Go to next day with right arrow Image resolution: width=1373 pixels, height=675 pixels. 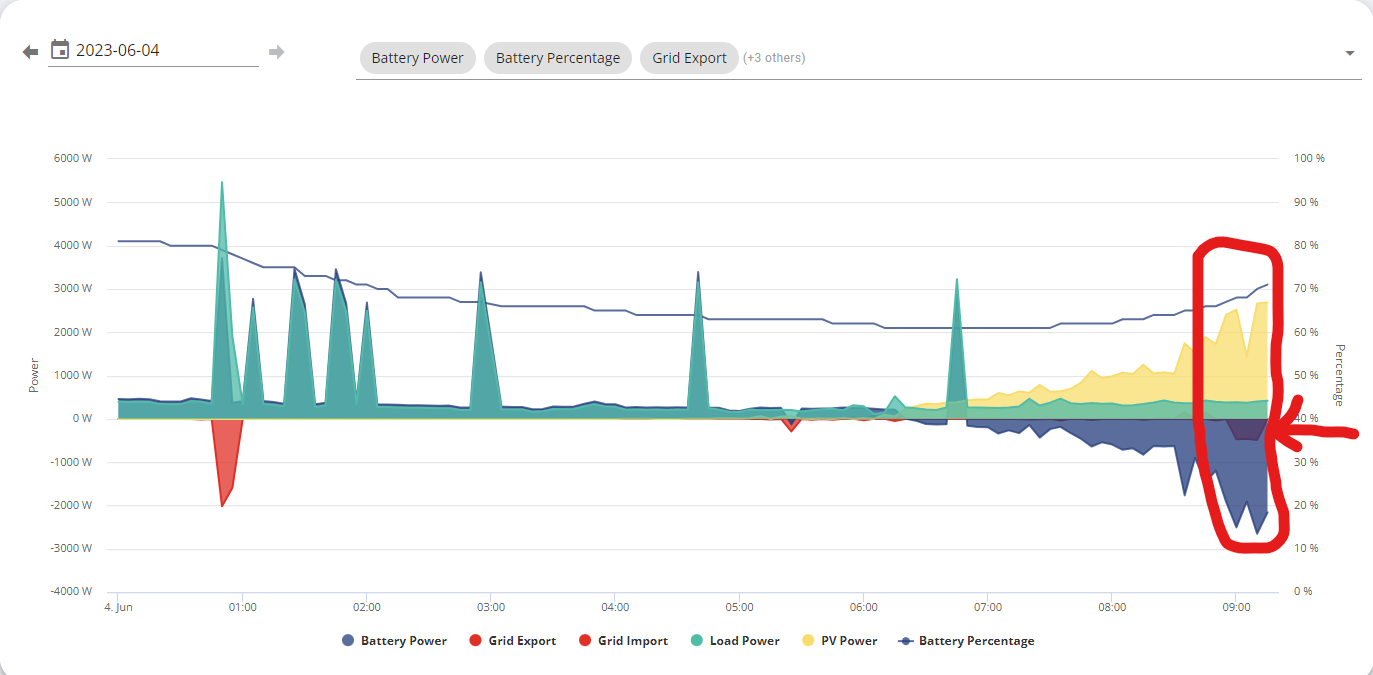coord(277,51)
